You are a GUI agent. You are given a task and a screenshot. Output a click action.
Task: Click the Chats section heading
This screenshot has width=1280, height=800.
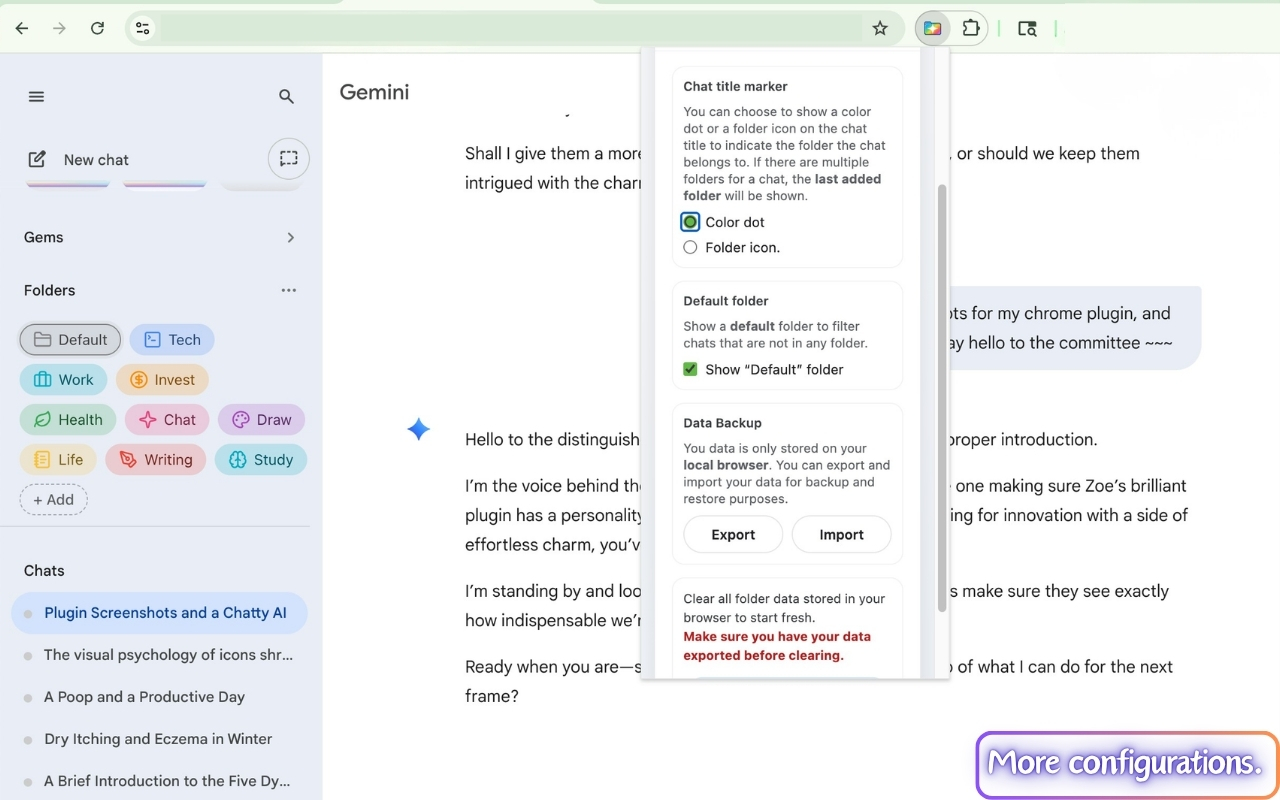(x=44, y=570)
